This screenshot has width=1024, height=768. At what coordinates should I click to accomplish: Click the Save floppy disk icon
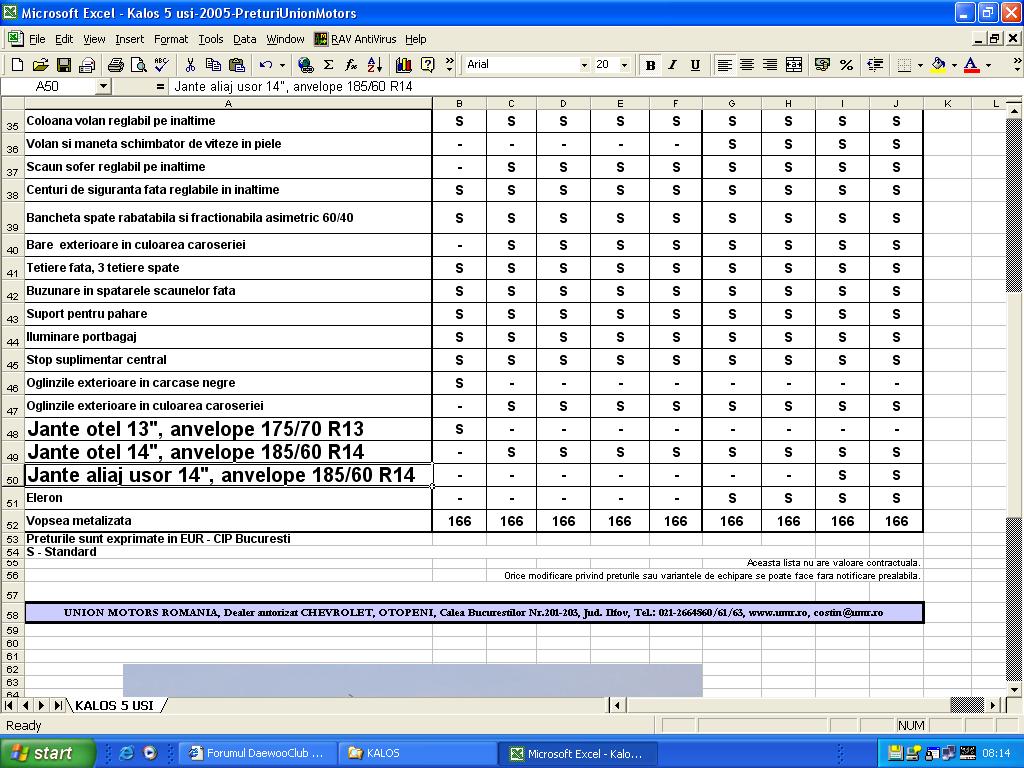(x=64, y=65)
